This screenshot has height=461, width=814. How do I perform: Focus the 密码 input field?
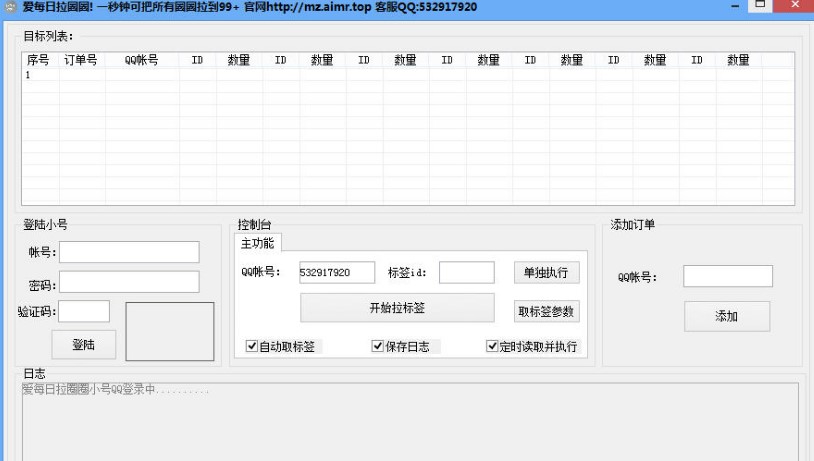(x=129, y=281)
